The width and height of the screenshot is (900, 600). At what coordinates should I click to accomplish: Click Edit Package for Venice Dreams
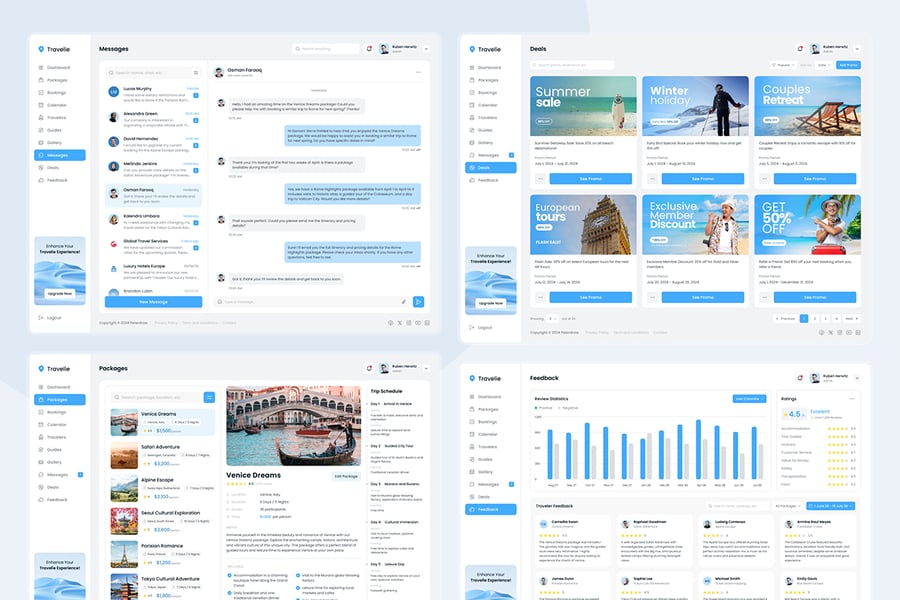click(346, 476)
